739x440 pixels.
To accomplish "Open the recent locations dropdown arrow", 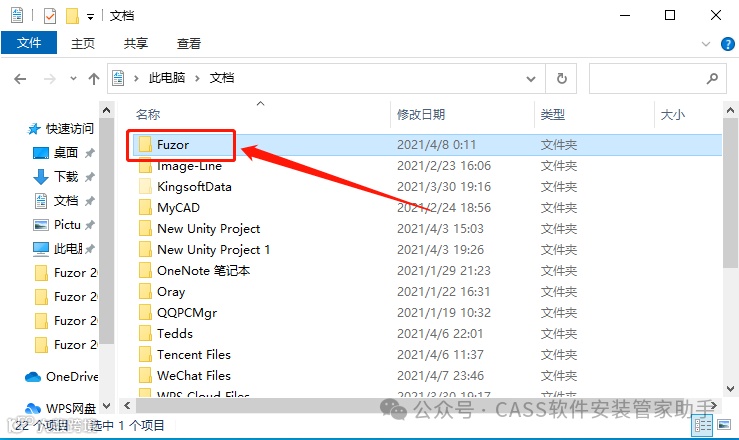I will [x=73, y=79].
